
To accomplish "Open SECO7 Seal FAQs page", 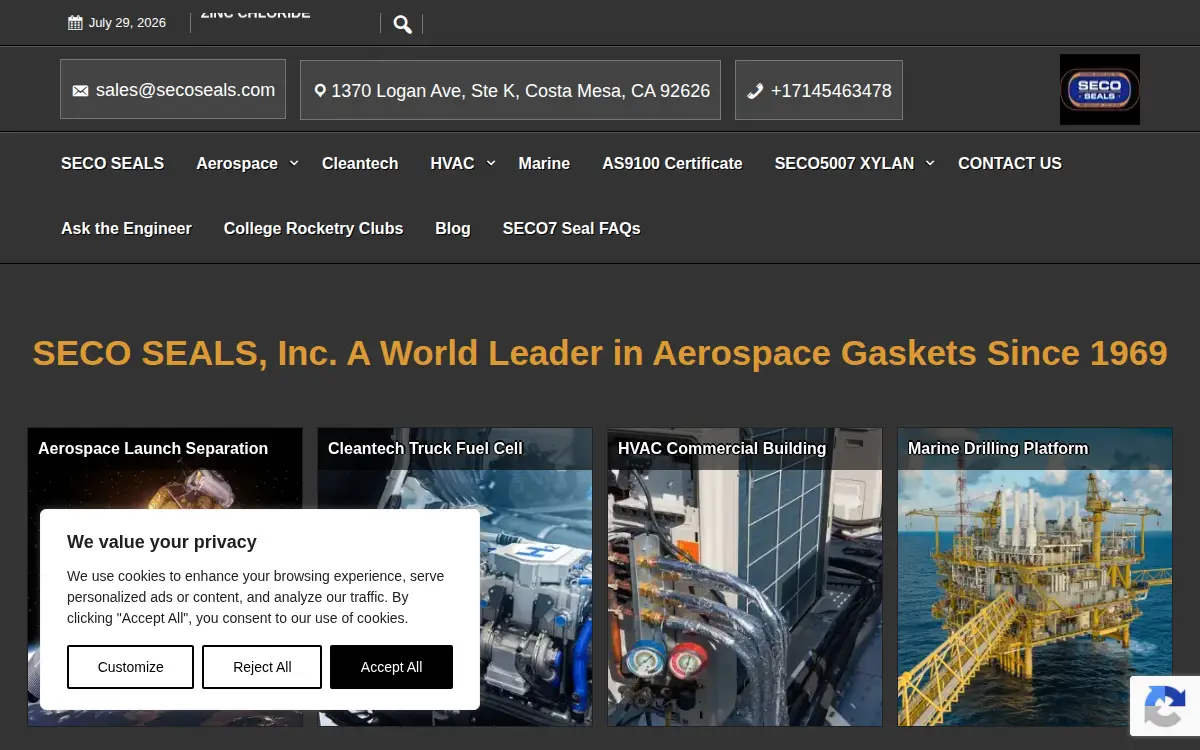I will [x=571, y=229].
